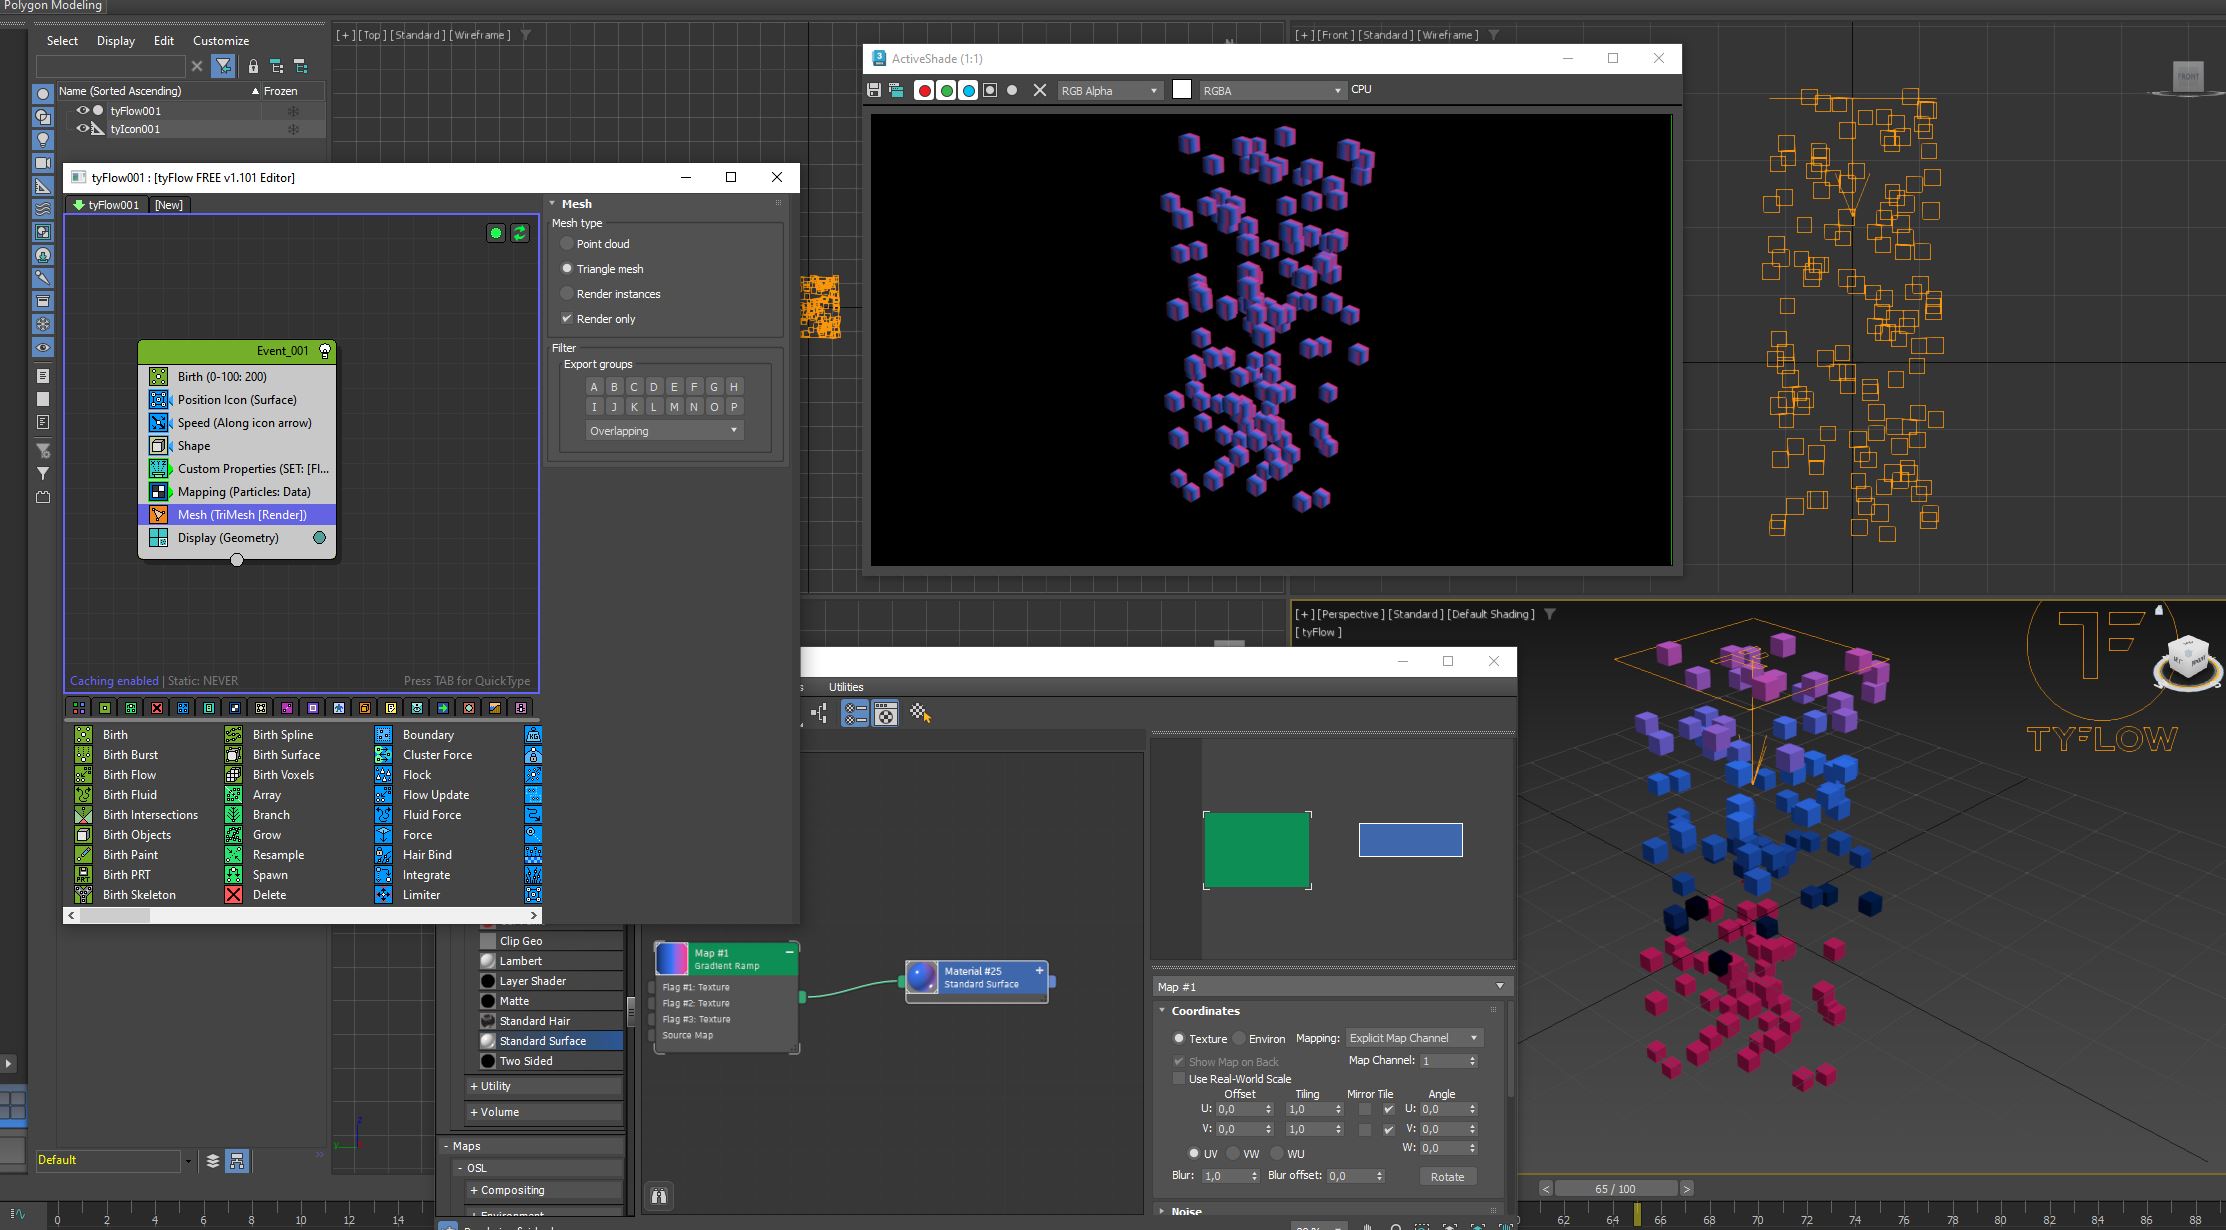Viewport: 2226px width, 1230px height.
Task: Click export group P button
Action: click(x=734, y=407)
